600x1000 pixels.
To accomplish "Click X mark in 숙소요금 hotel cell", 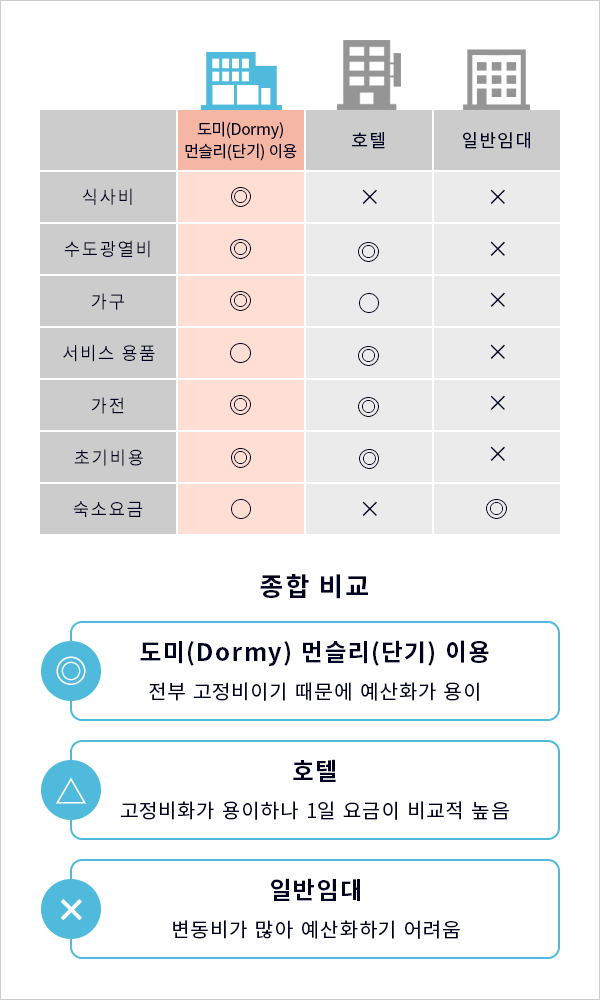I will (x=369, y=509).
